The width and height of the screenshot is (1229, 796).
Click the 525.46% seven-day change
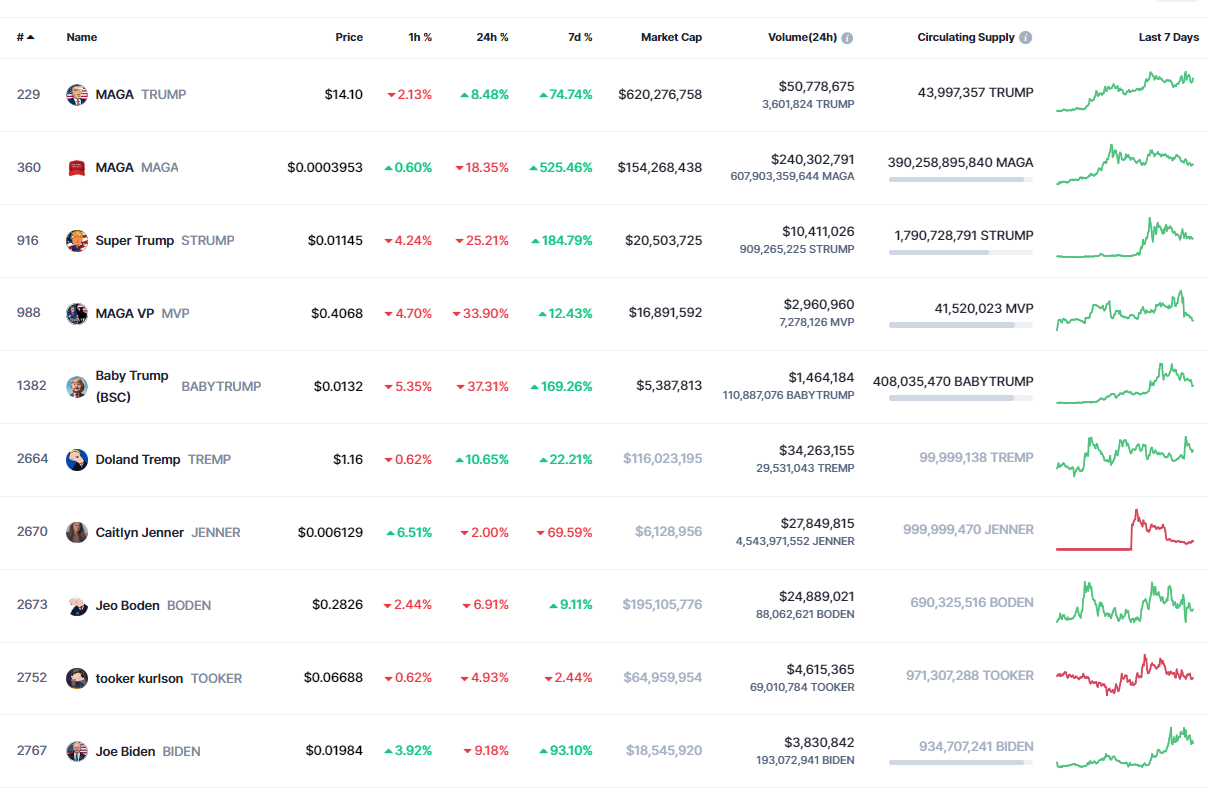[560, 168]
